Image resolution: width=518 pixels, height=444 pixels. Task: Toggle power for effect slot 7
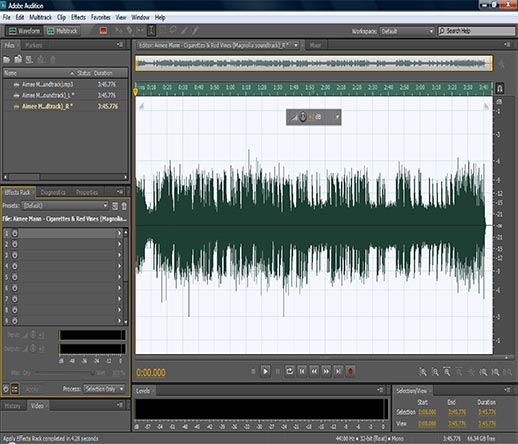pos(15,299)
